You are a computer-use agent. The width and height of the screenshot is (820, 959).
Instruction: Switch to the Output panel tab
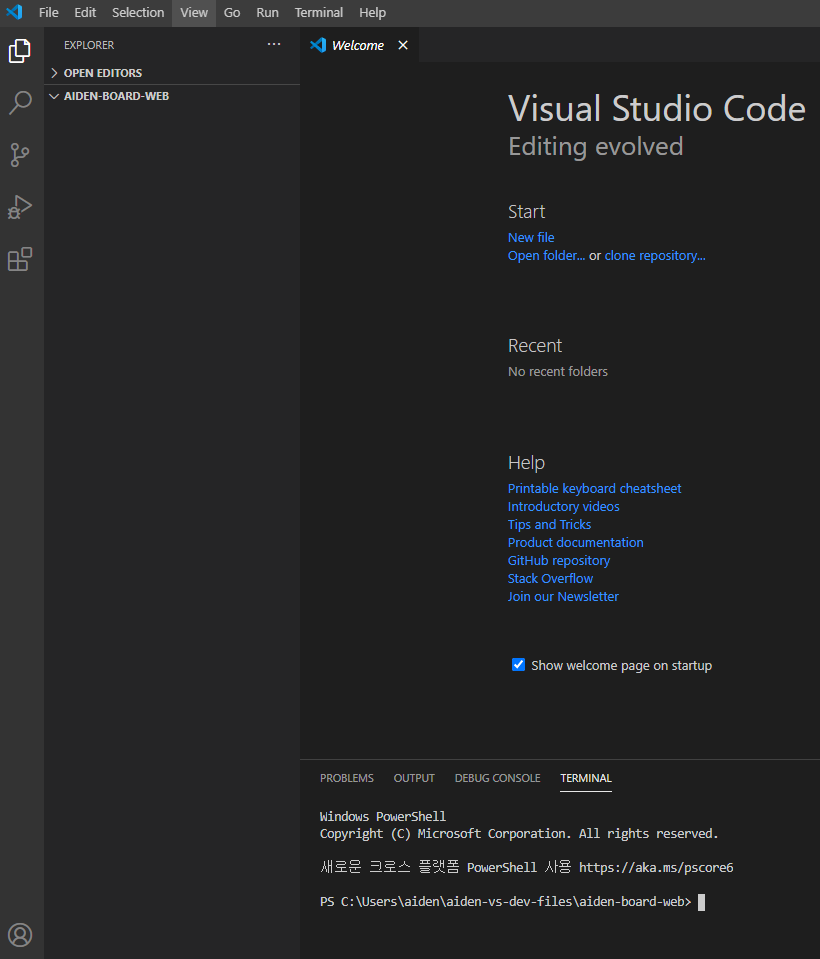[414, 778]
